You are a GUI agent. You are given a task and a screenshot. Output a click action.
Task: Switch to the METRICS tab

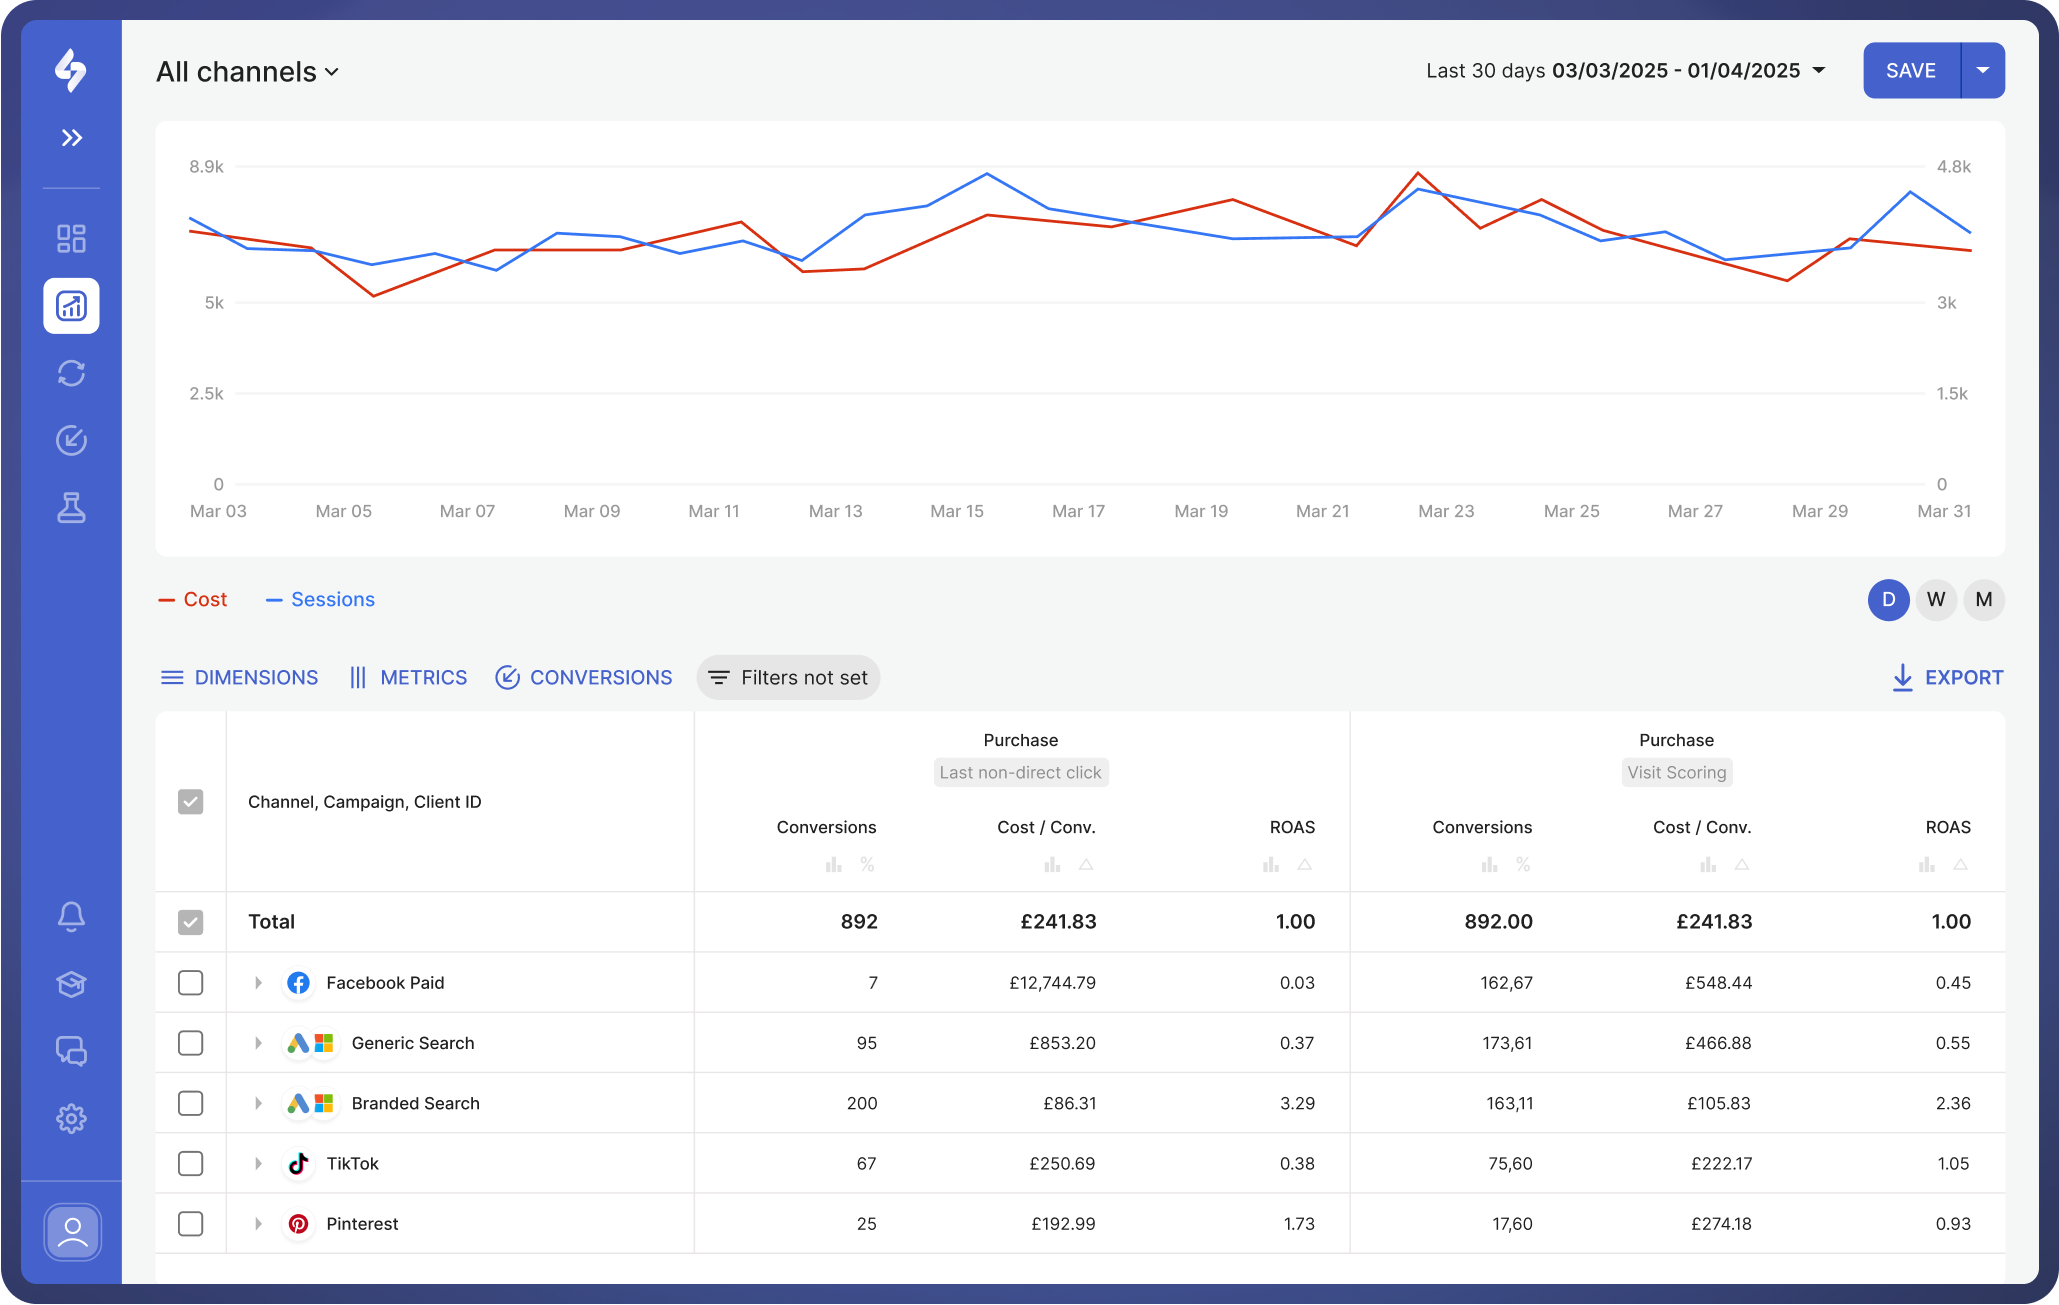tap(407, 677)
